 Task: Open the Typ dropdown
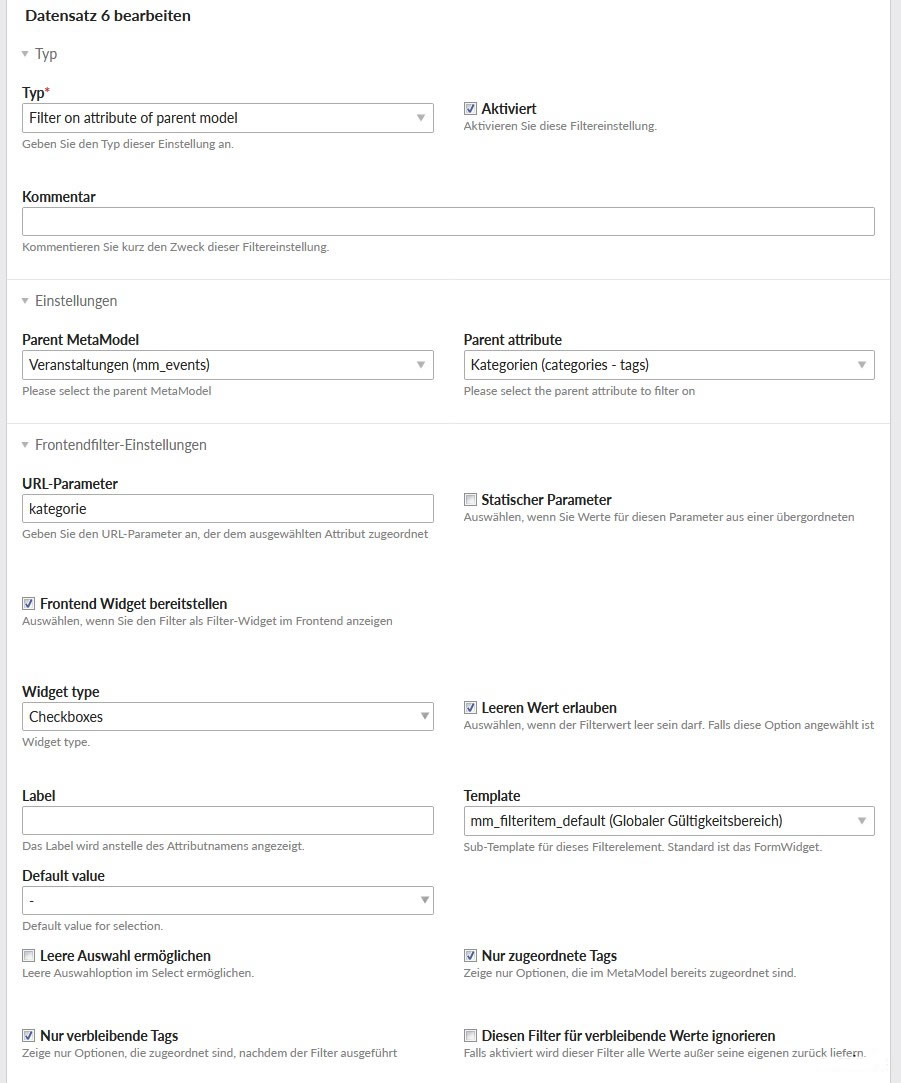point(227,118)
